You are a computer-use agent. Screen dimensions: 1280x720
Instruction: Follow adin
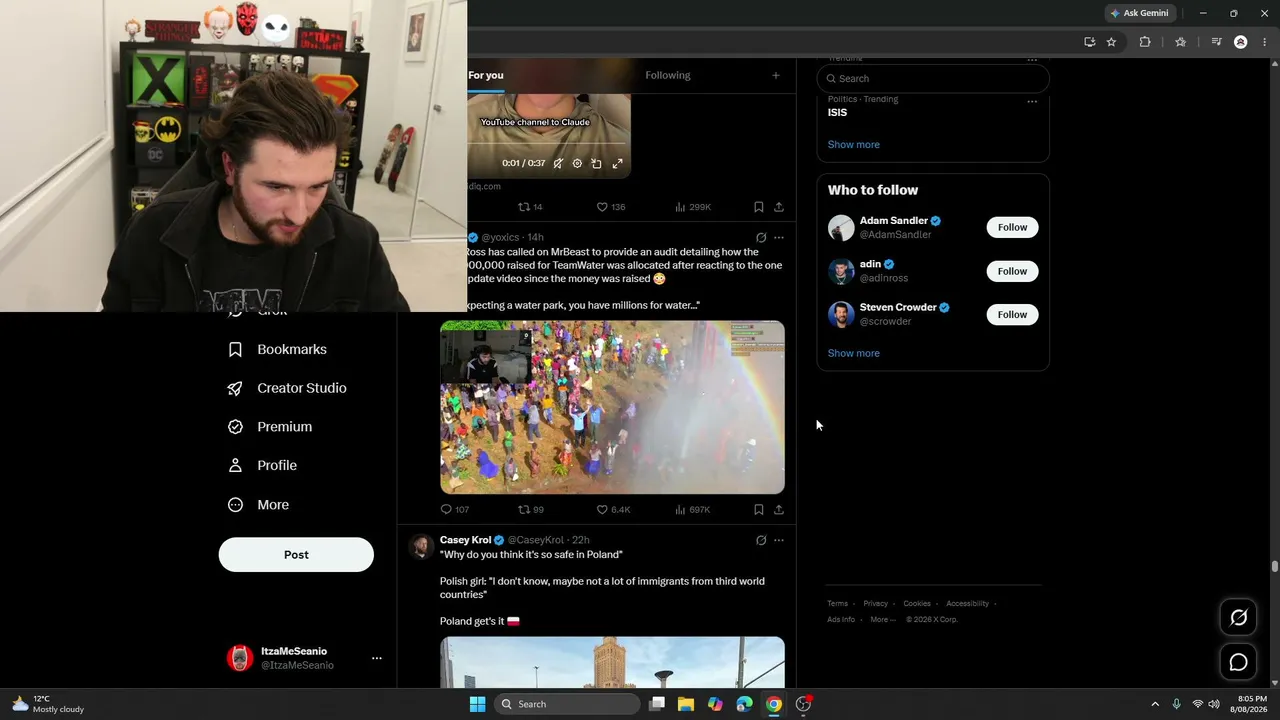tap(1012, 271)
